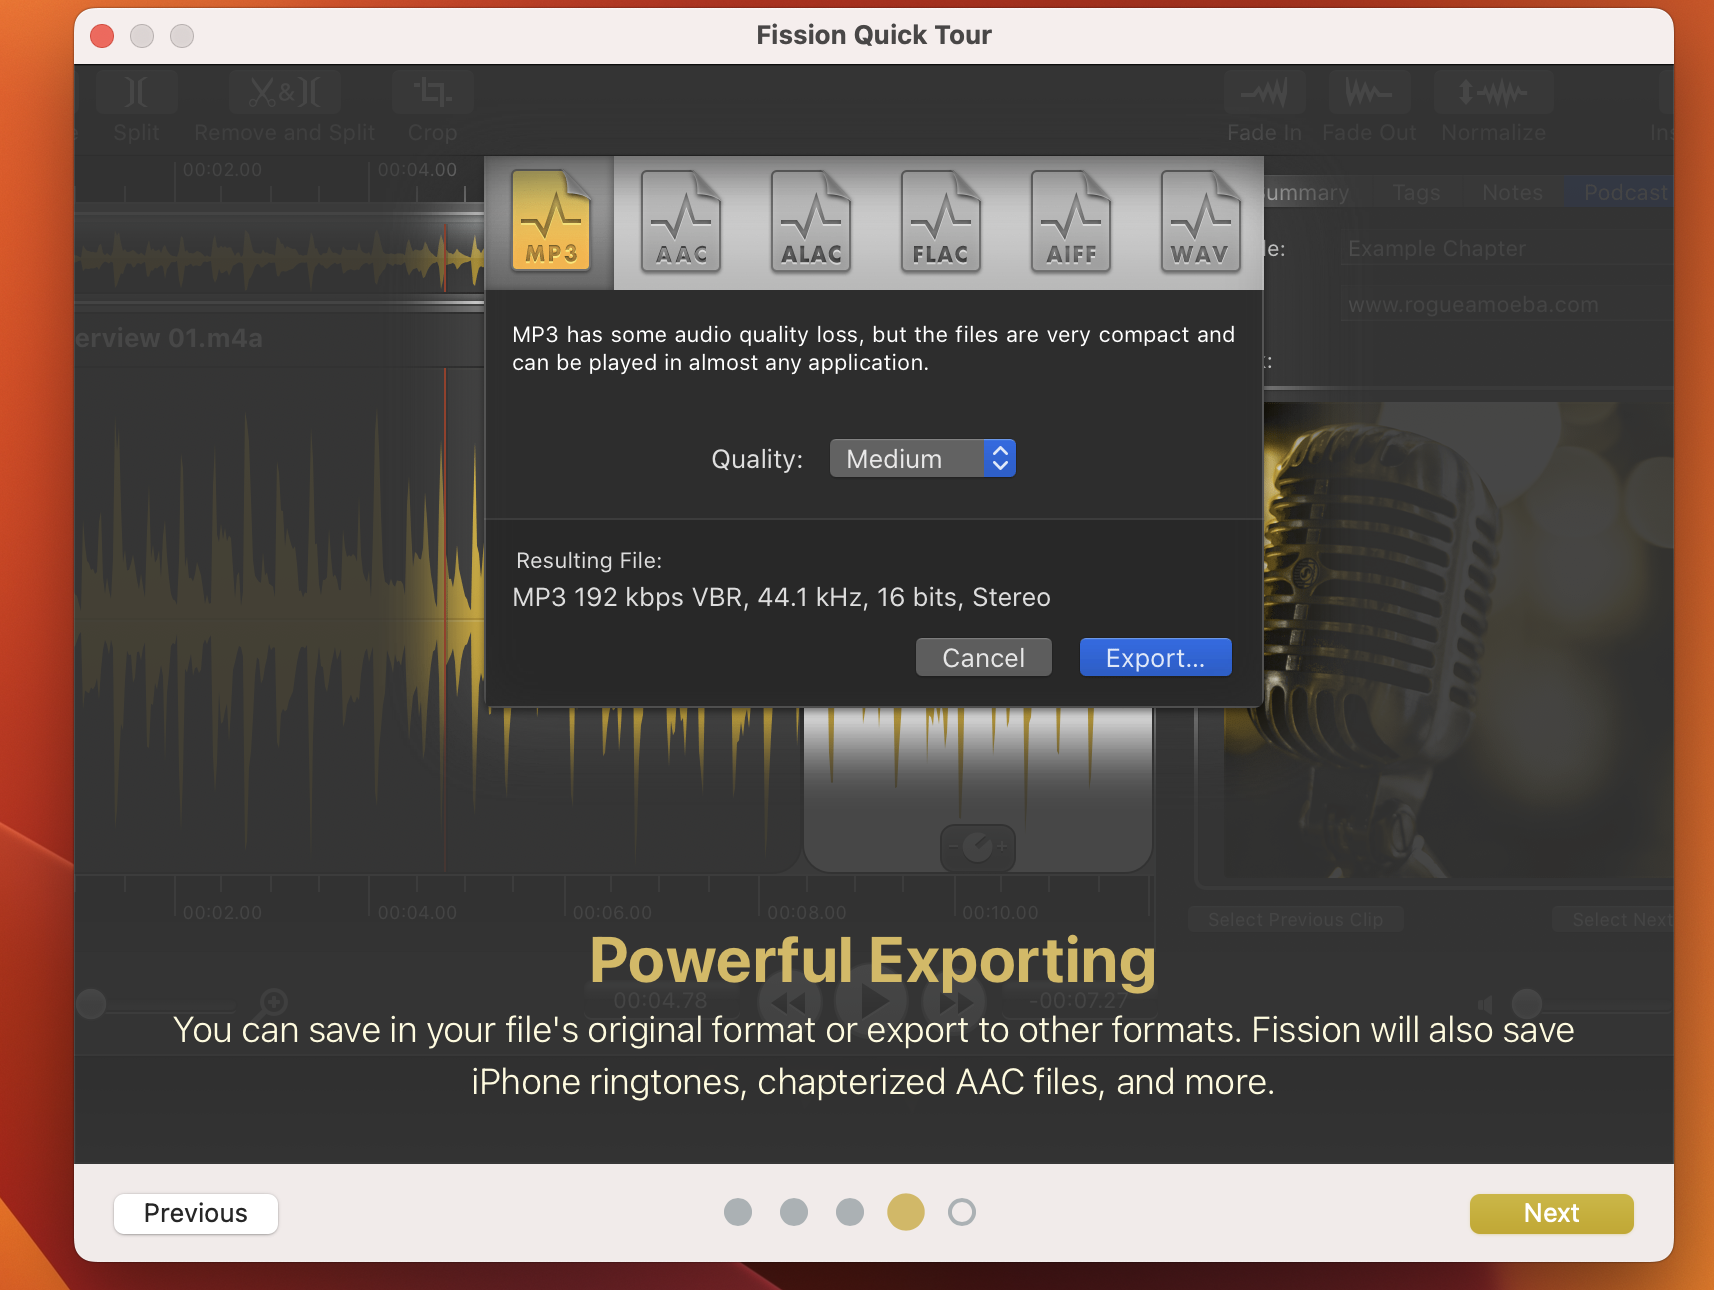
Task: Jump to the first tour page dot
Action: coord(738,1212)
